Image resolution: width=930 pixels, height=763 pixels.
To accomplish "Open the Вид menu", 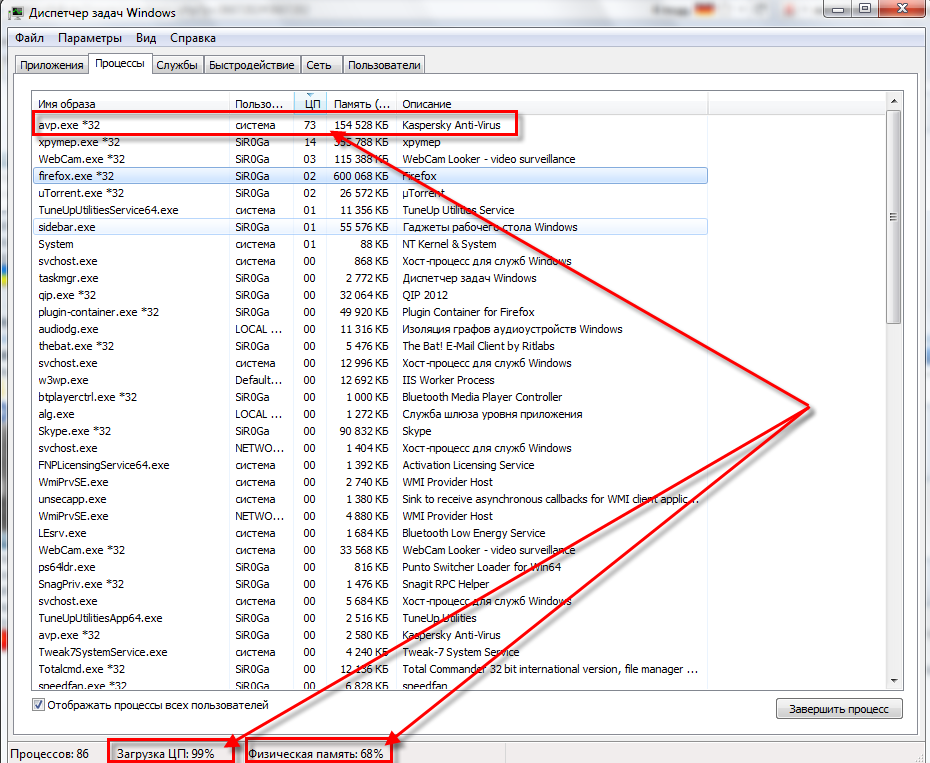I will click(146, 38).
